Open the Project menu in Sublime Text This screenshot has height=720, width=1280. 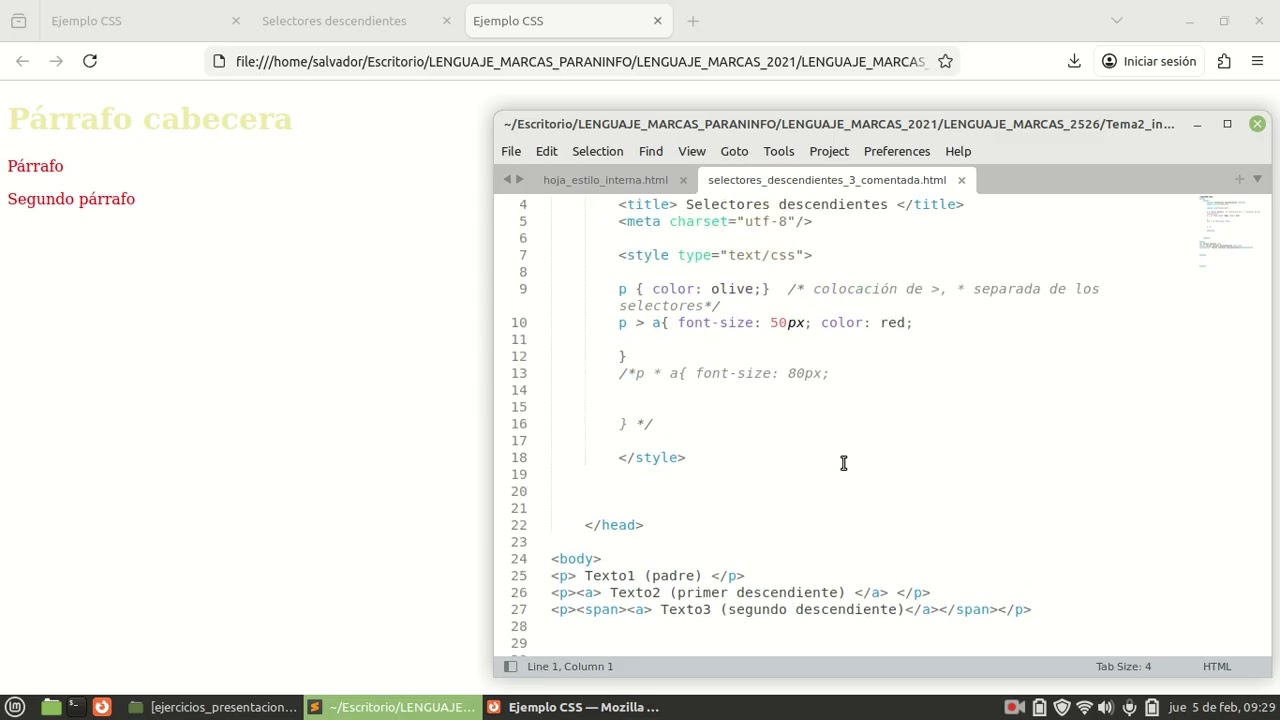pos(829,151)
